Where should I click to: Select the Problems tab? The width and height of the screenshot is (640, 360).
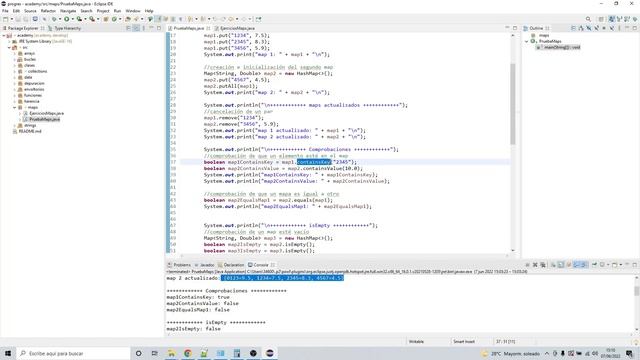click(179, 265)
